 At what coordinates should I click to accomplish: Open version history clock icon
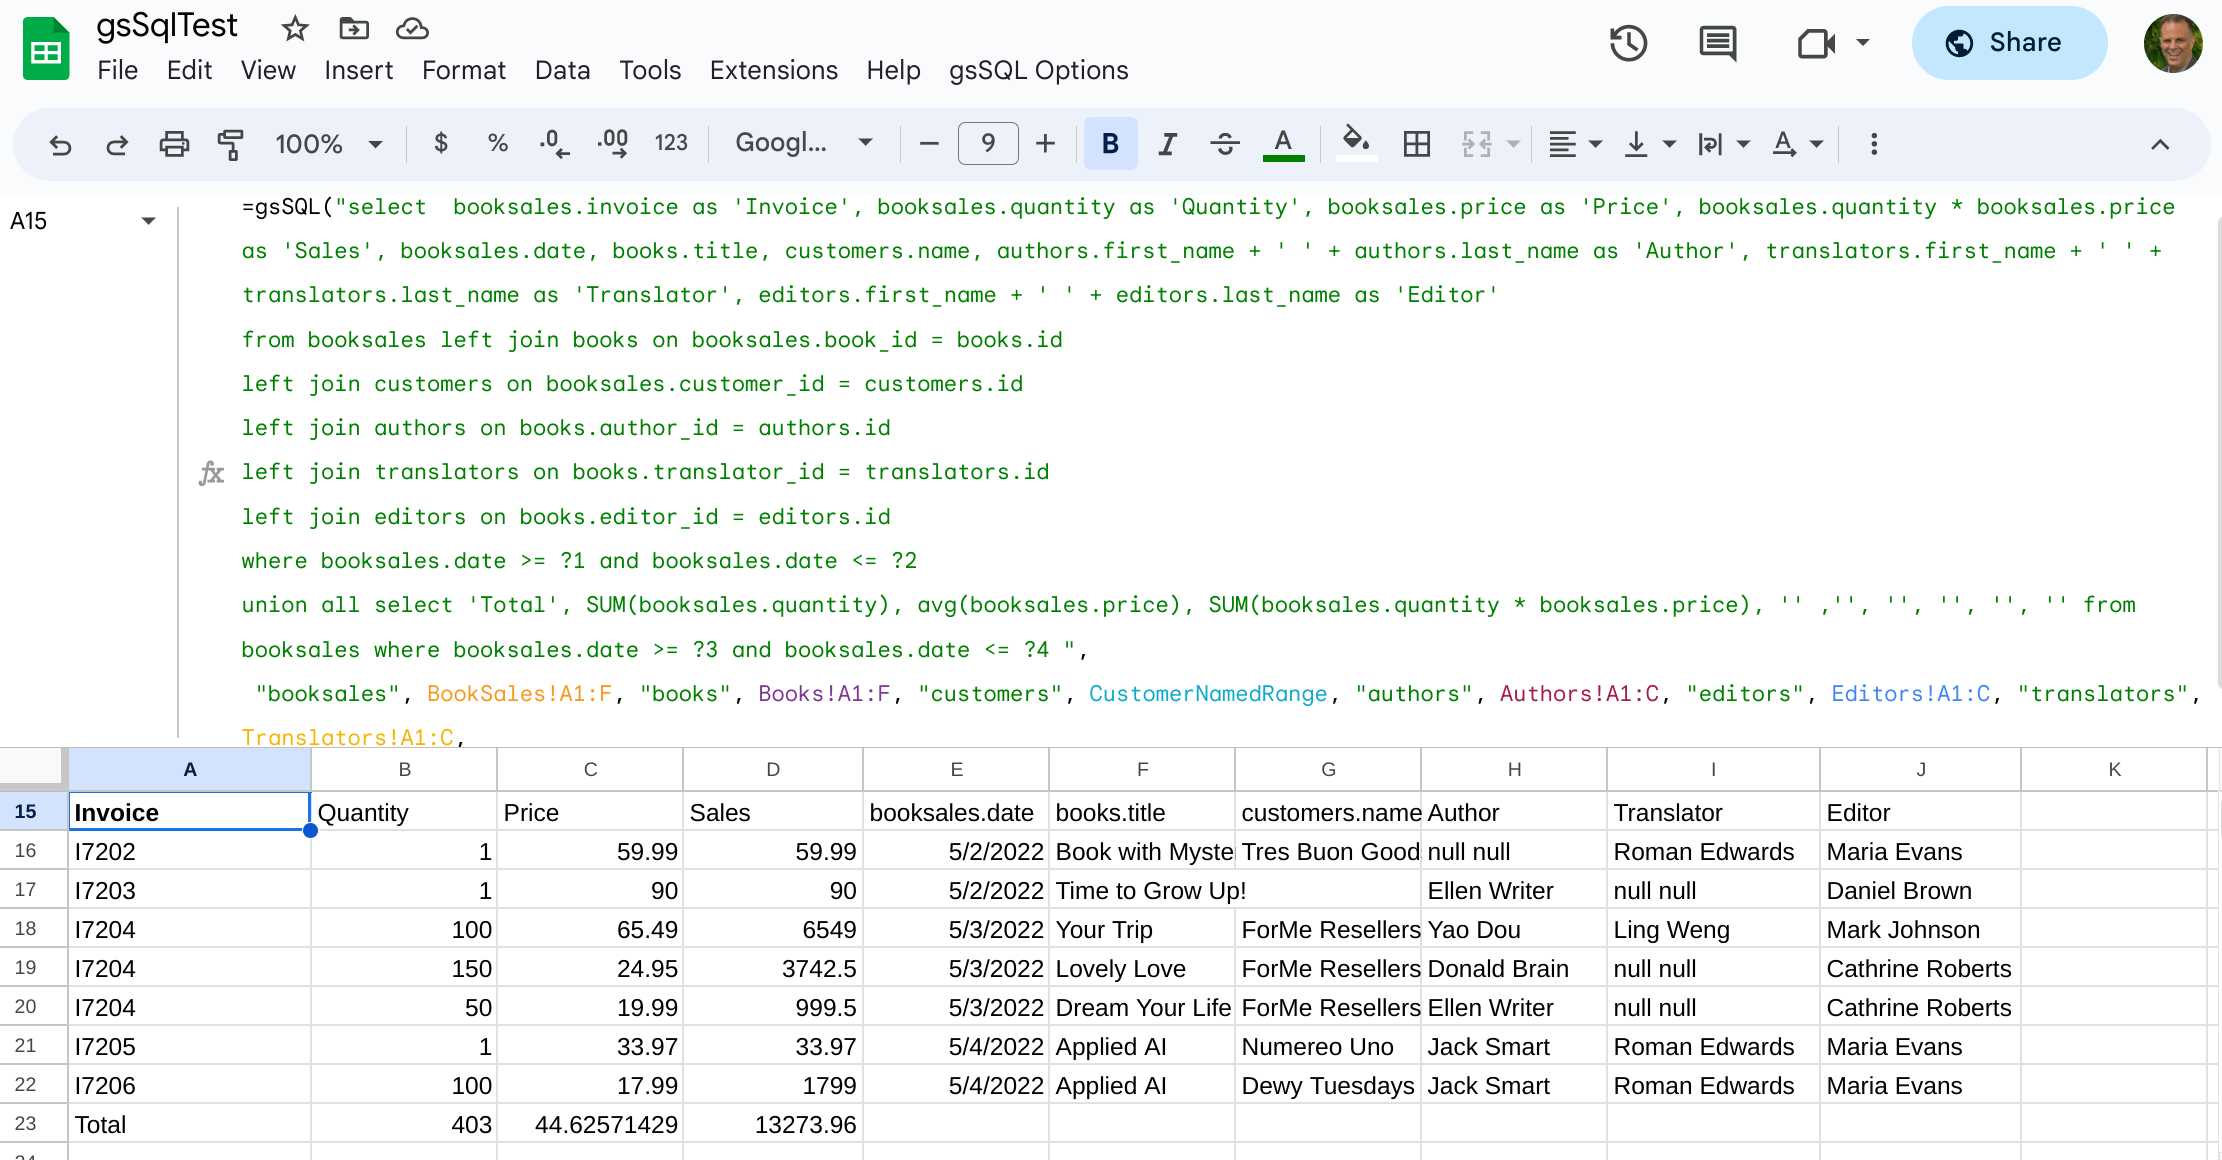click(x=1628, y=43)
